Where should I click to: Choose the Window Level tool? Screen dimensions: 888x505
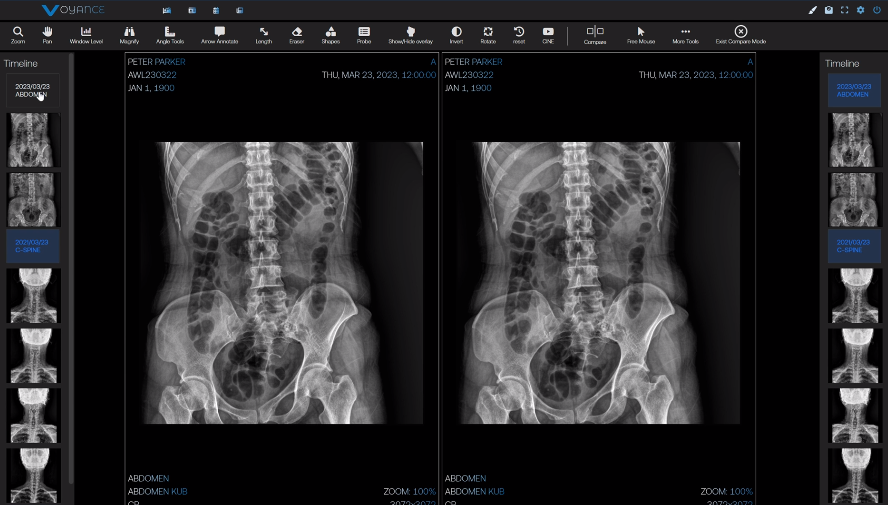click(86, 35)
